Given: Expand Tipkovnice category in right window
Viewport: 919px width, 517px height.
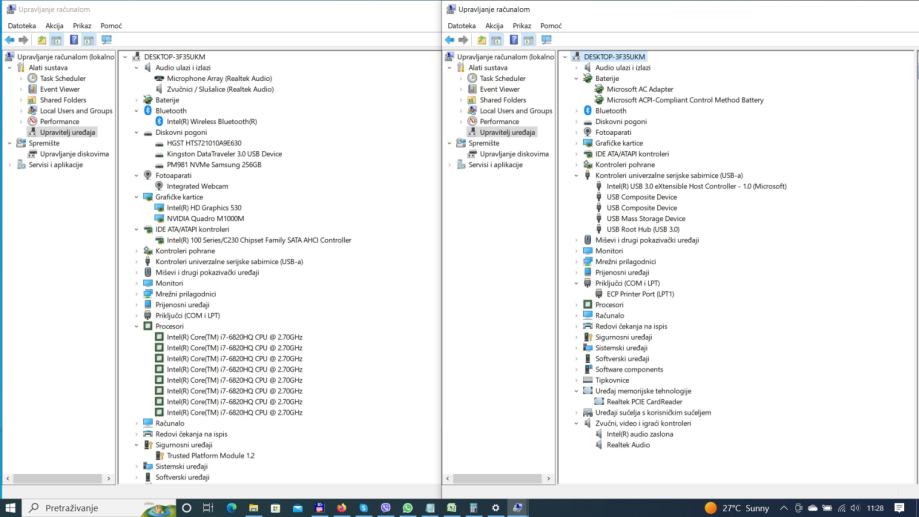Looking at the screenshot, I should pyautogui.click(x=577, y=380).
